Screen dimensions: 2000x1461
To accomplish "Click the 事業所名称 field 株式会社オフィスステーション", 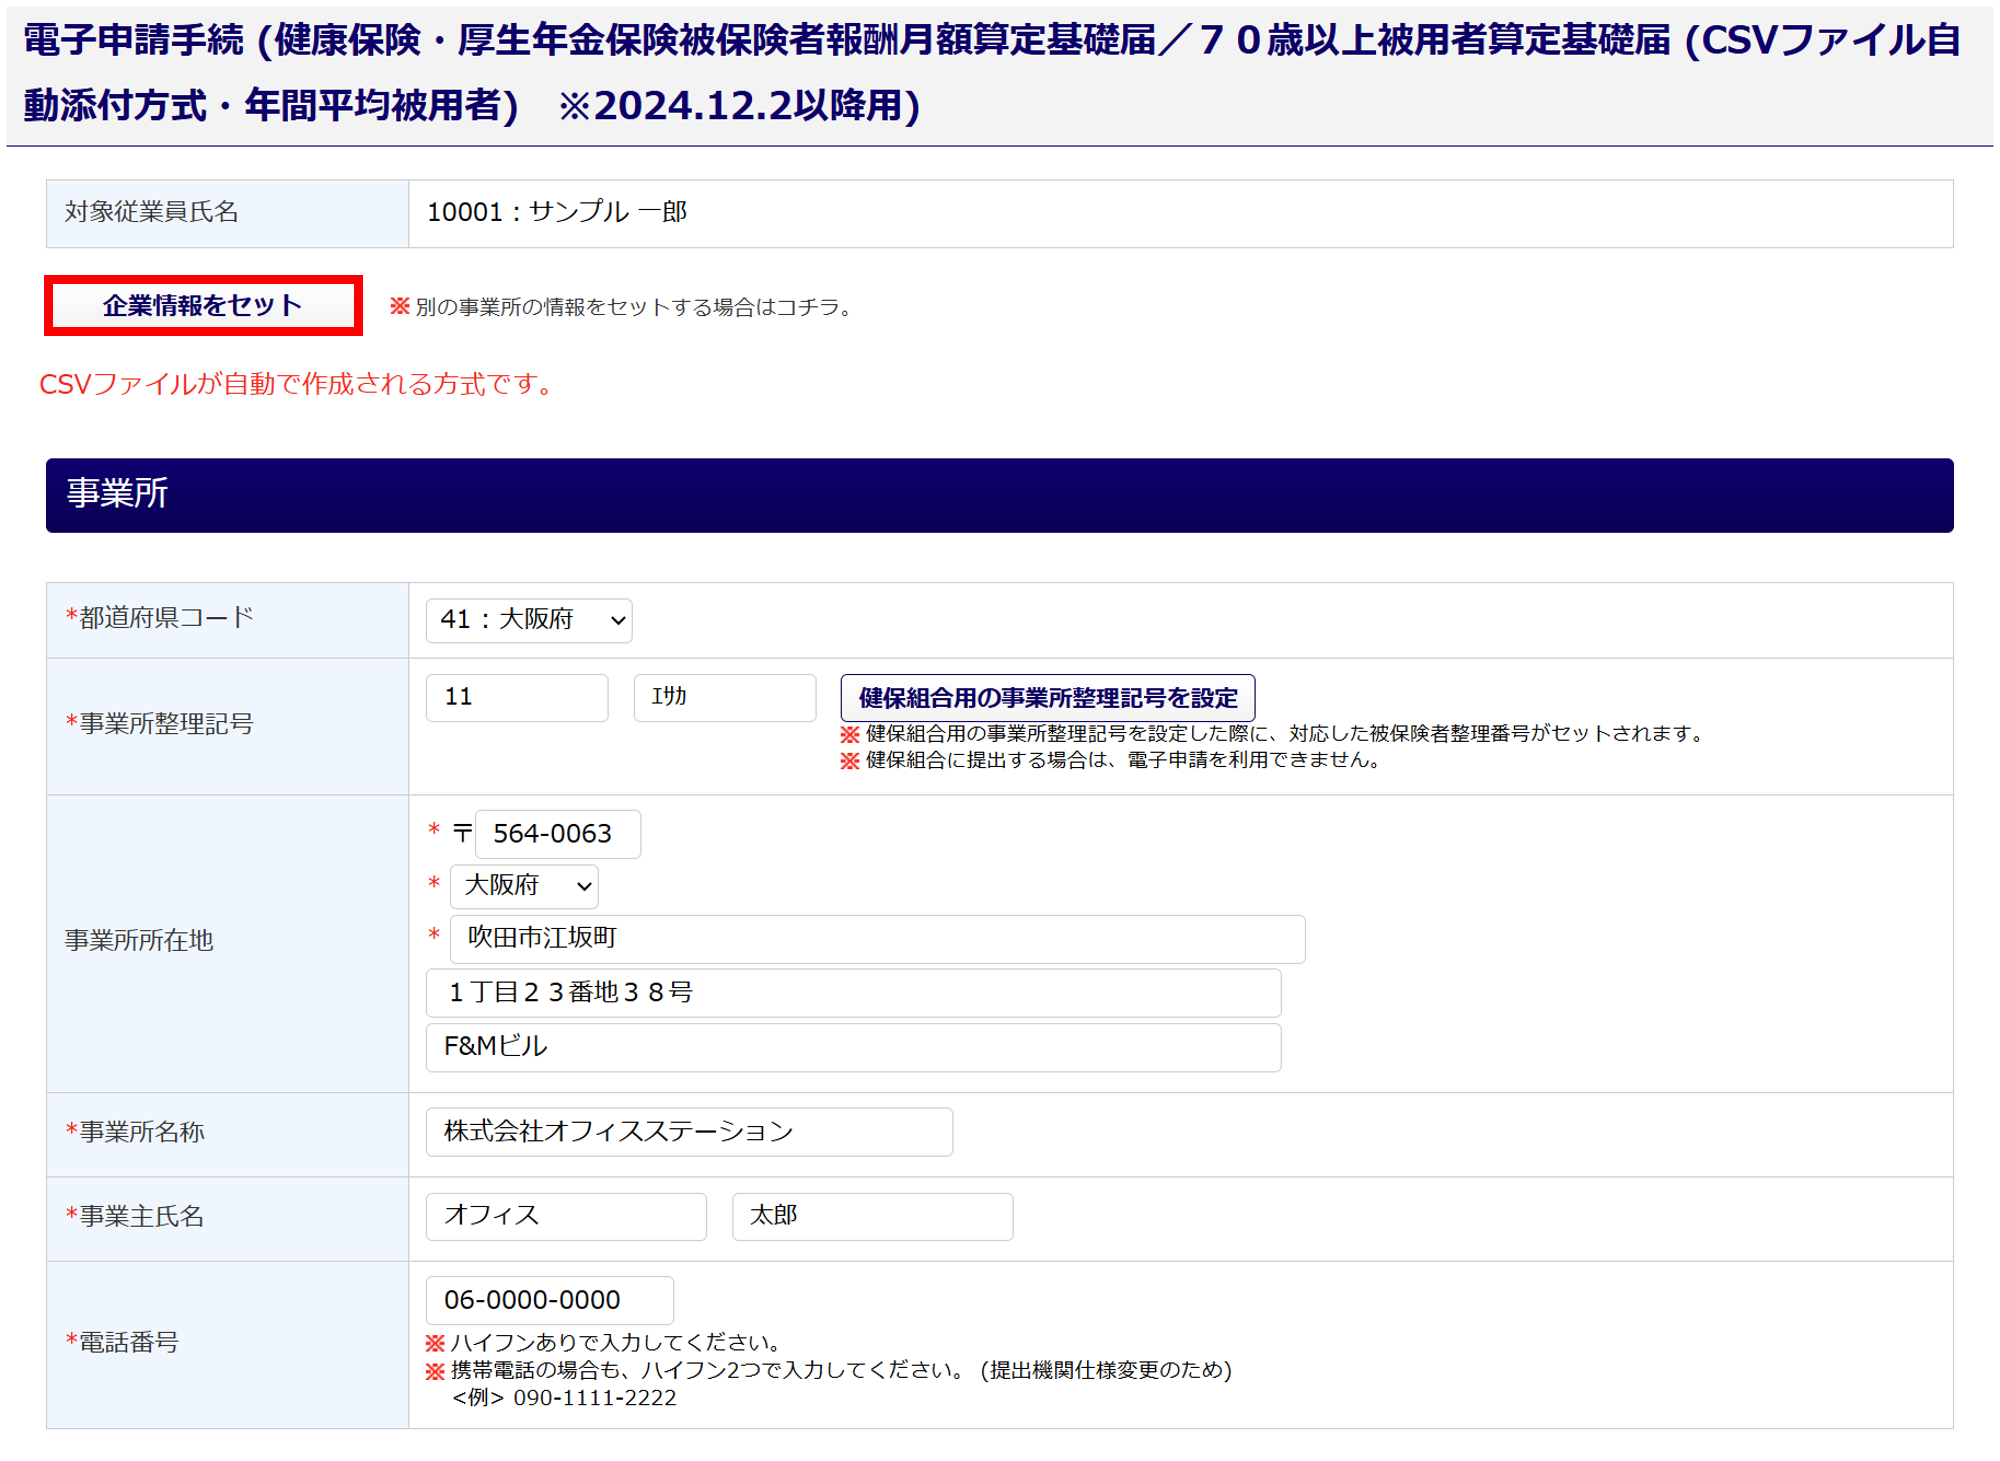I will tap(688, 1131).
